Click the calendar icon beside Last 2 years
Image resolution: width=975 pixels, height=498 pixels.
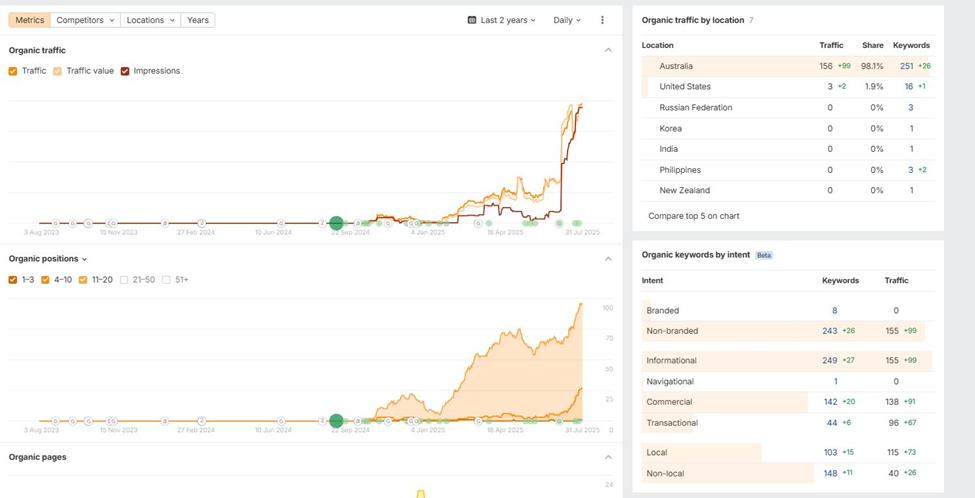pos(472,20)
